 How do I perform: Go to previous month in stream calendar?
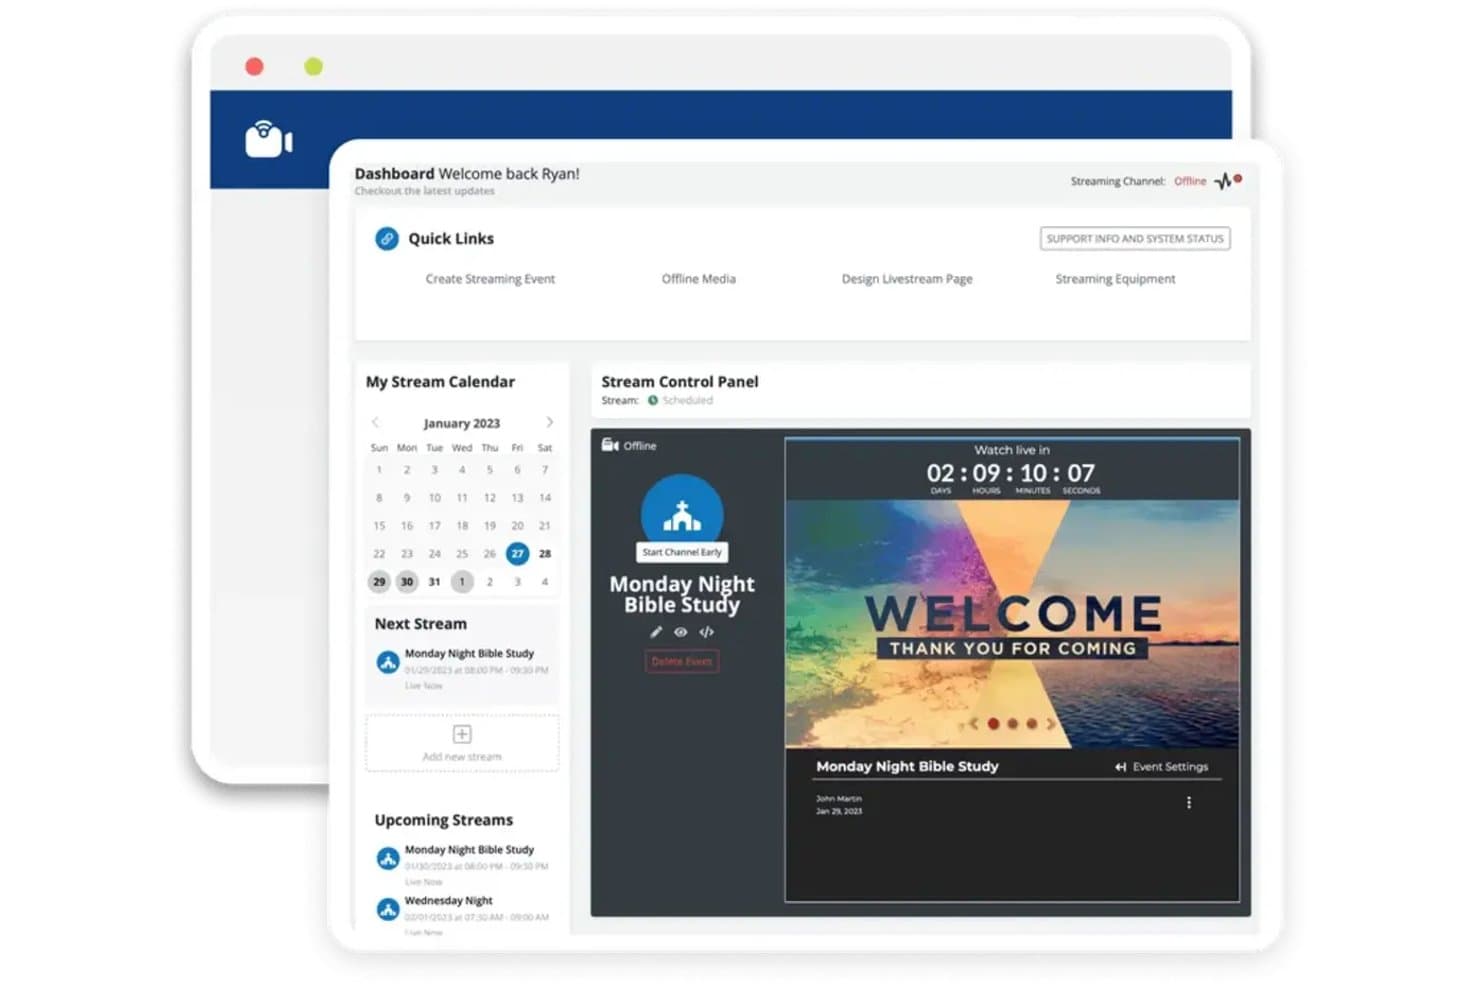[x=376, y=422]
